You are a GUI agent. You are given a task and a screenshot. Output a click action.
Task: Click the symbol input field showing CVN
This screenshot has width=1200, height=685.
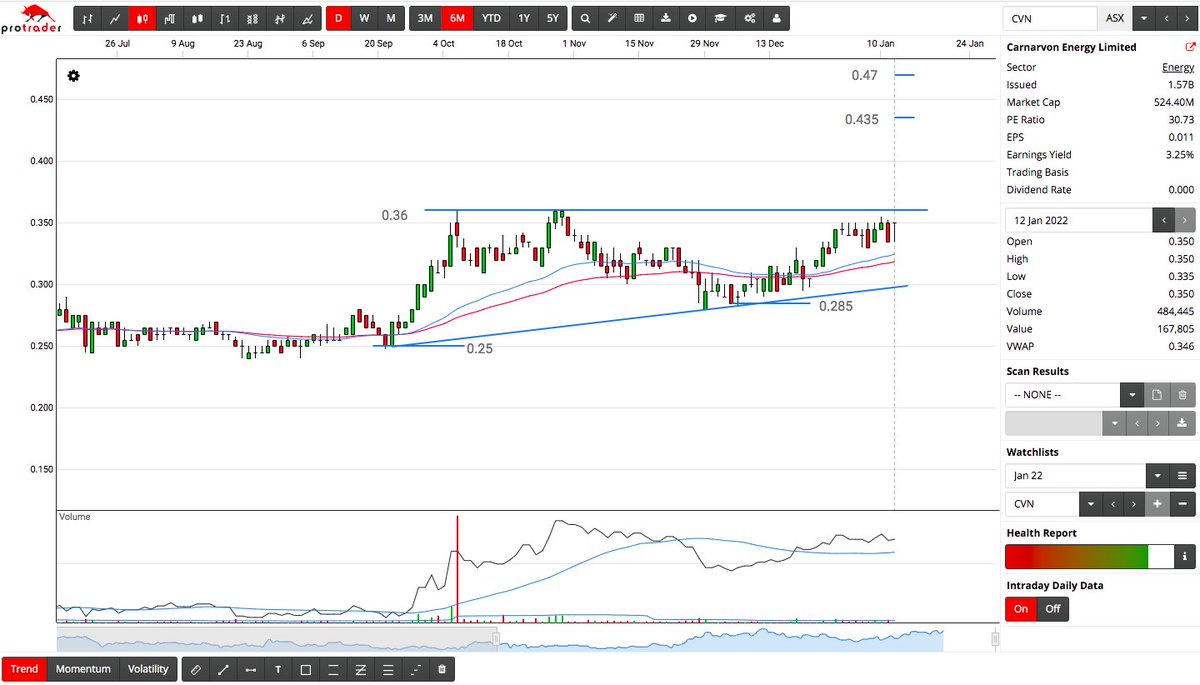pos(1050,18)
